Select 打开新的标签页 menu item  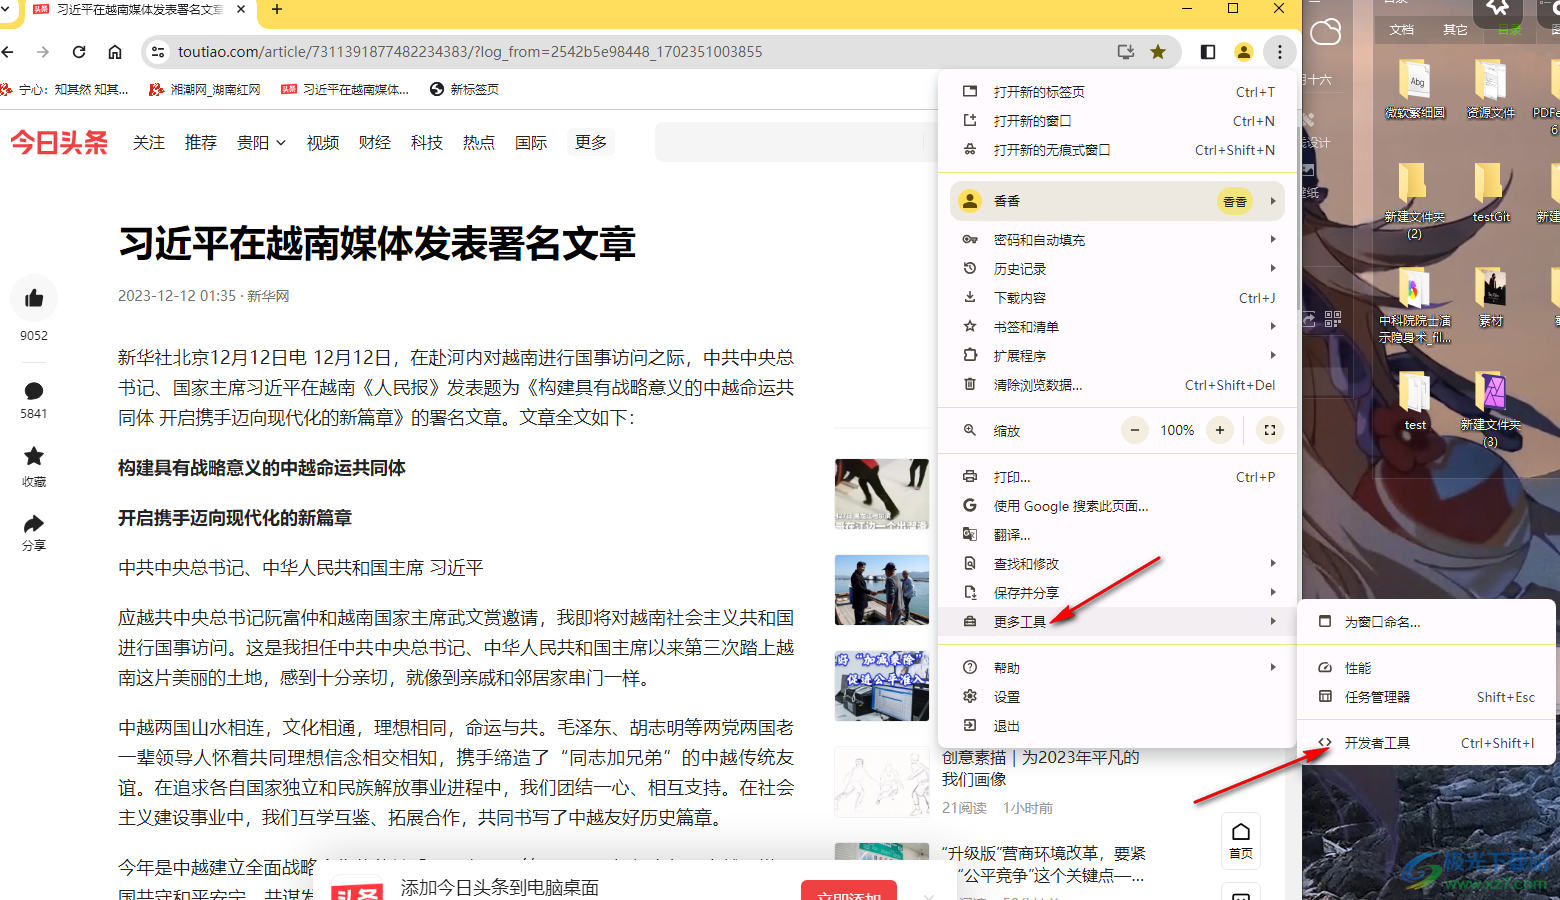[1117, 92]
